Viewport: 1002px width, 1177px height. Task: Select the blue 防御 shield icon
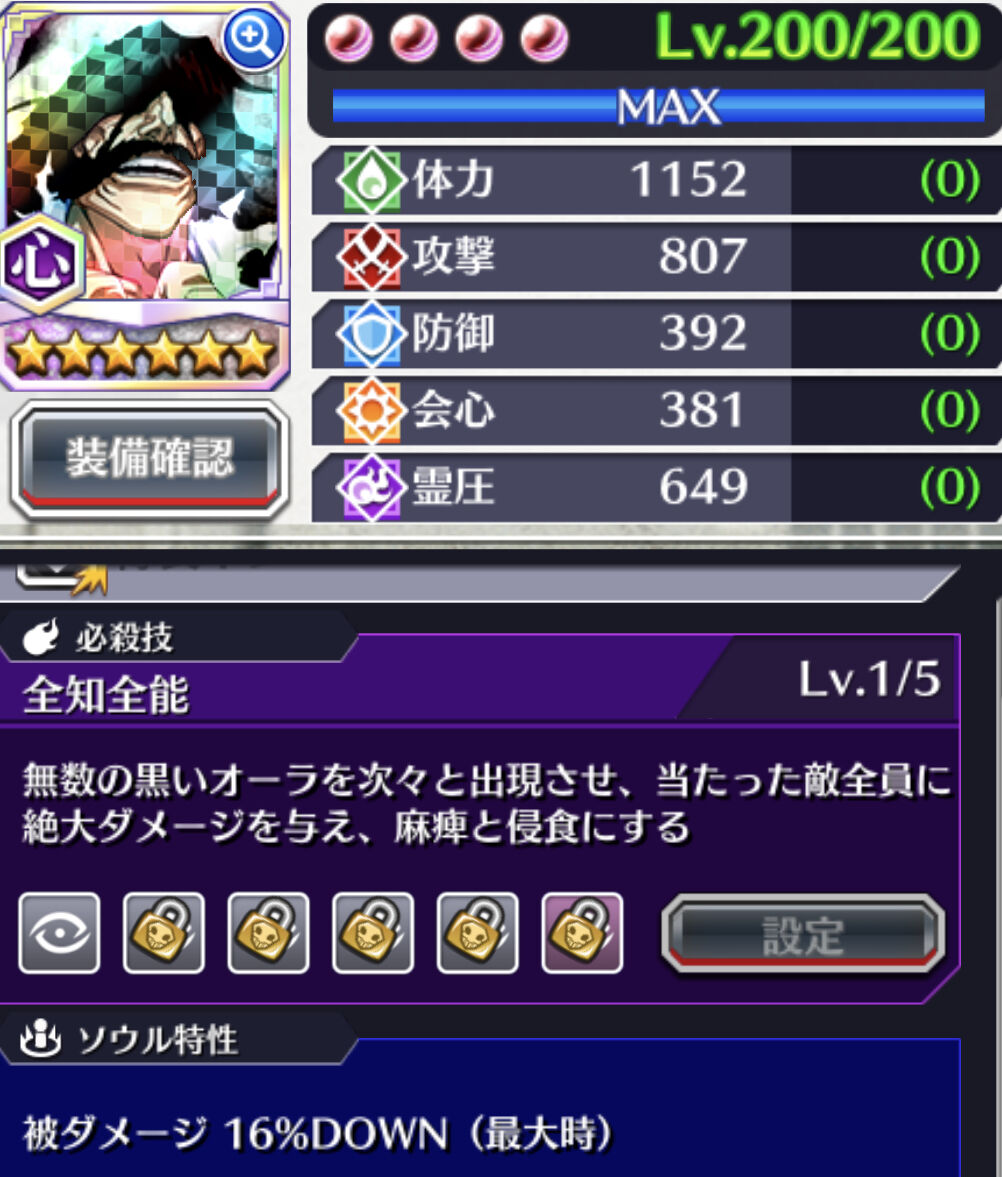point(371,334)
